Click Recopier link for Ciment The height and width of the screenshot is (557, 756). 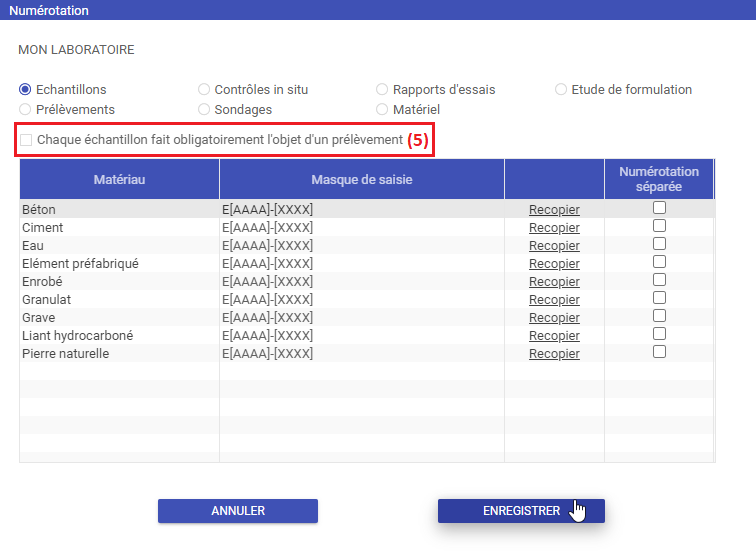(554, 228)
